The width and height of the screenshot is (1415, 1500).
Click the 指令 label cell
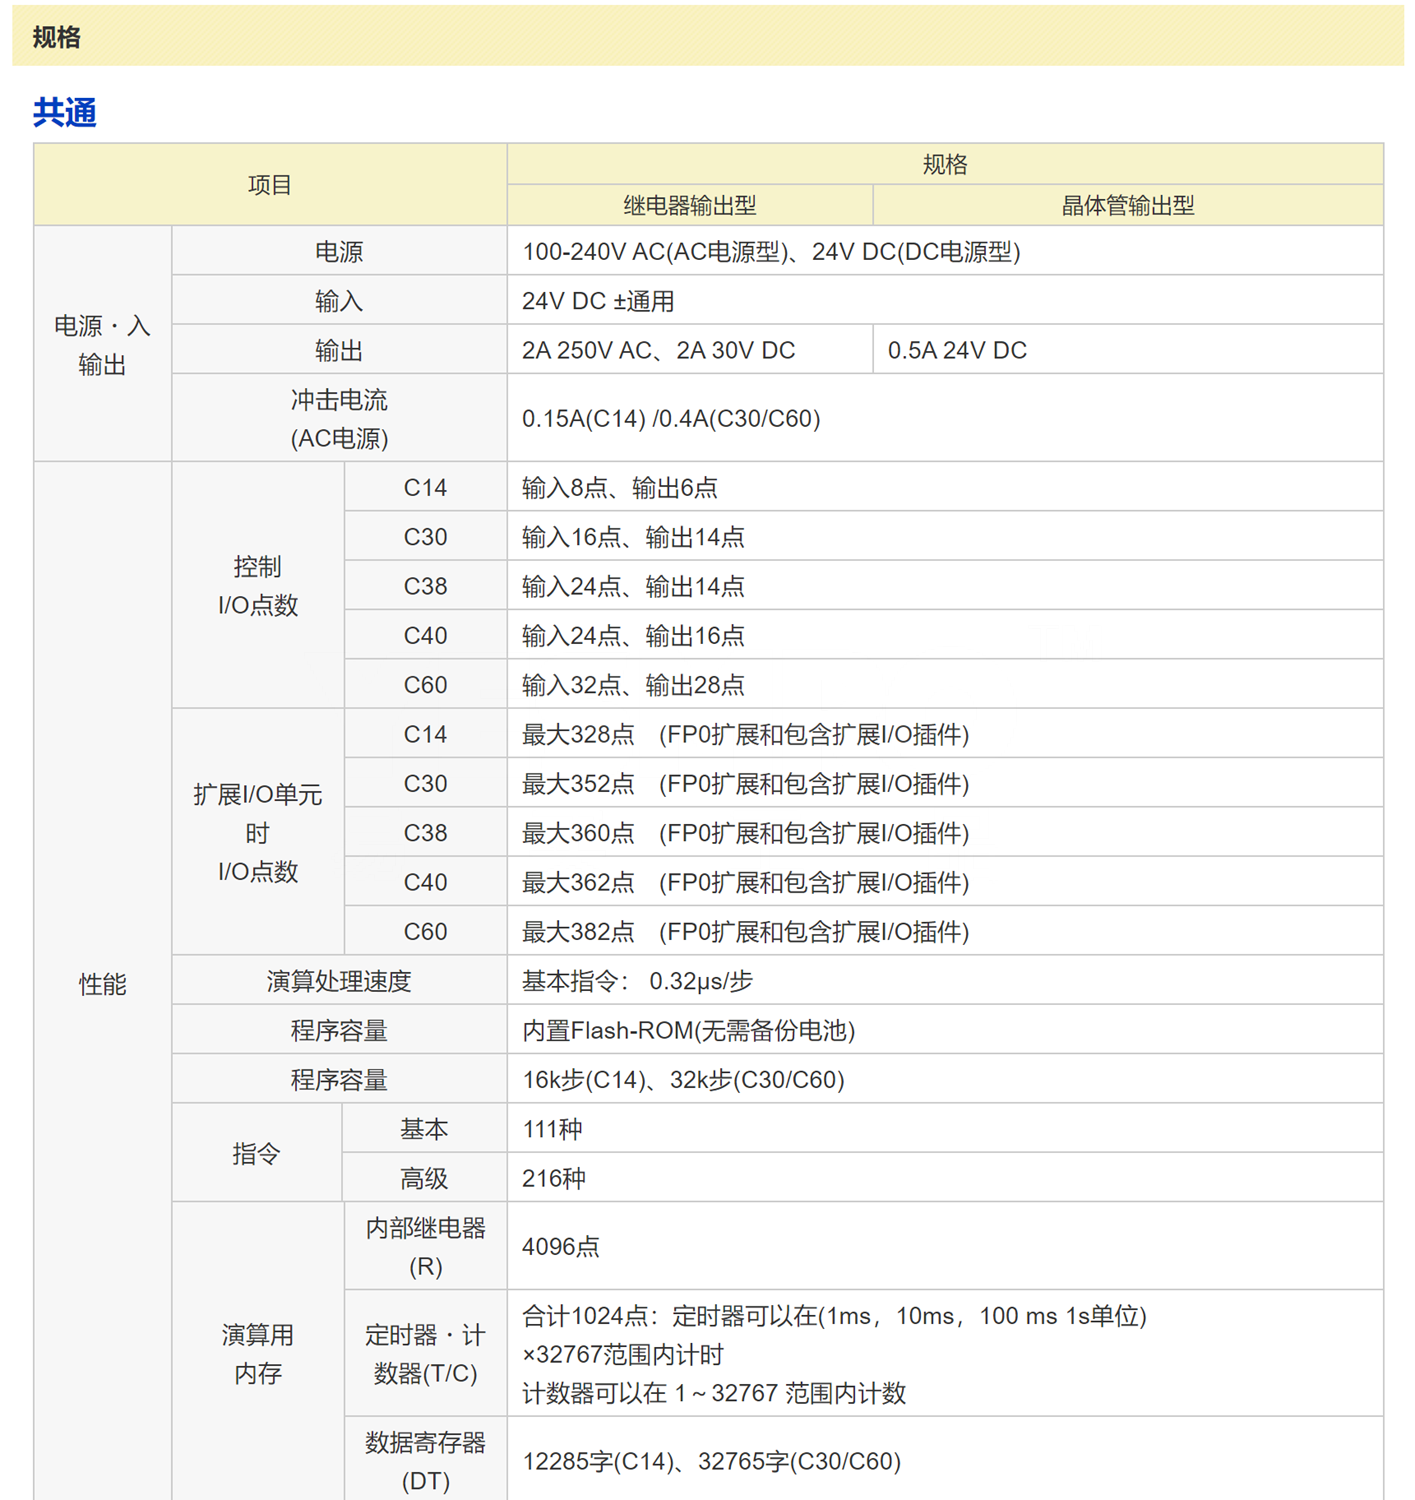tap(257, 1153)
